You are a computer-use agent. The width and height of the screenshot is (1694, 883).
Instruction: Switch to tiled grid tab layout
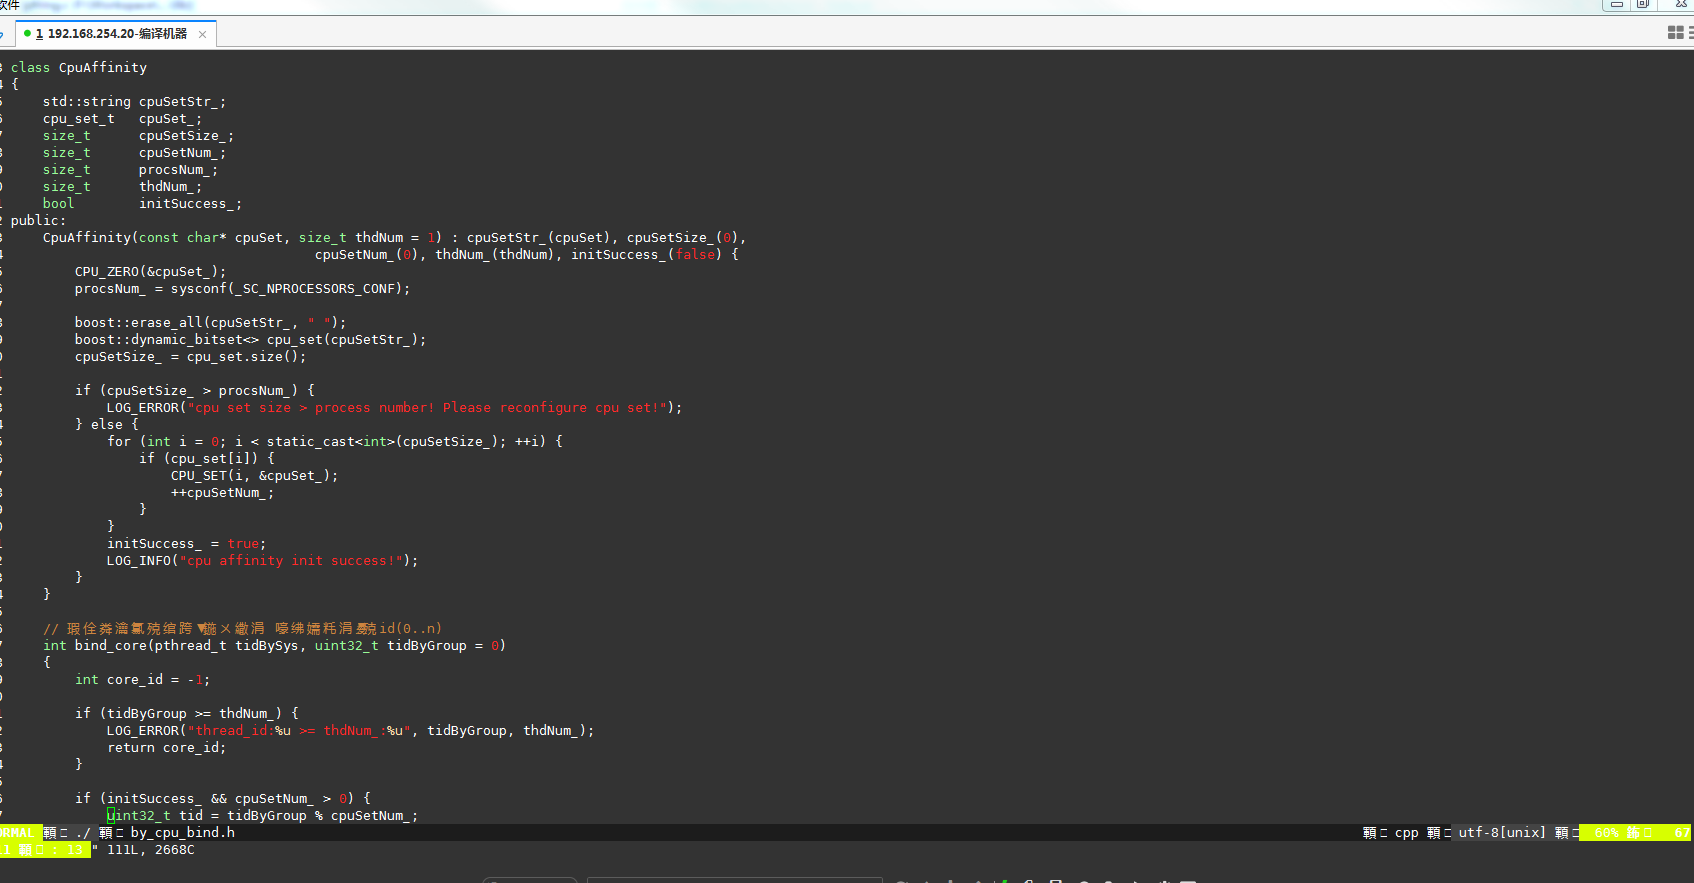pos(1675,33)
